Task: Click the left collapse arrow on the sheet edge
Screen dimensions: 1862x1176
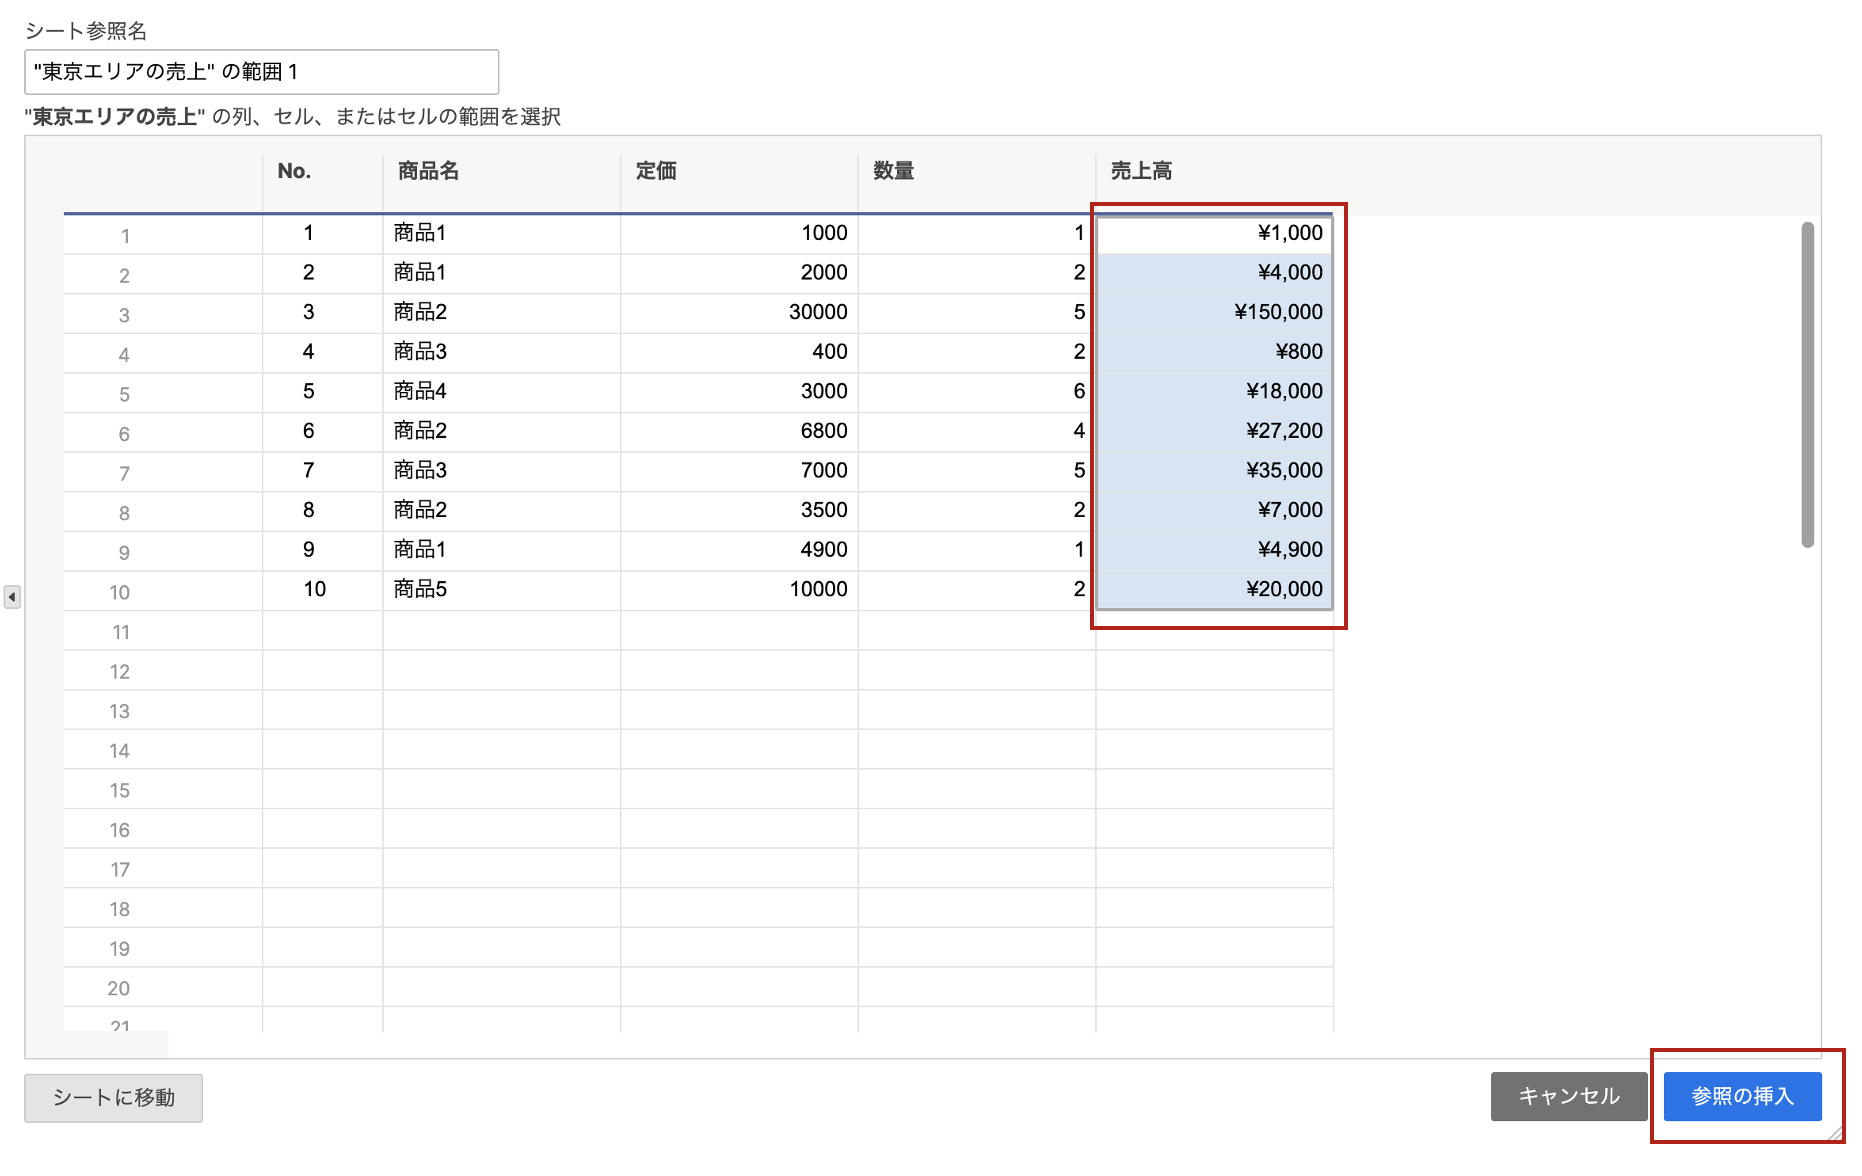Action: (x=12, y=597)
